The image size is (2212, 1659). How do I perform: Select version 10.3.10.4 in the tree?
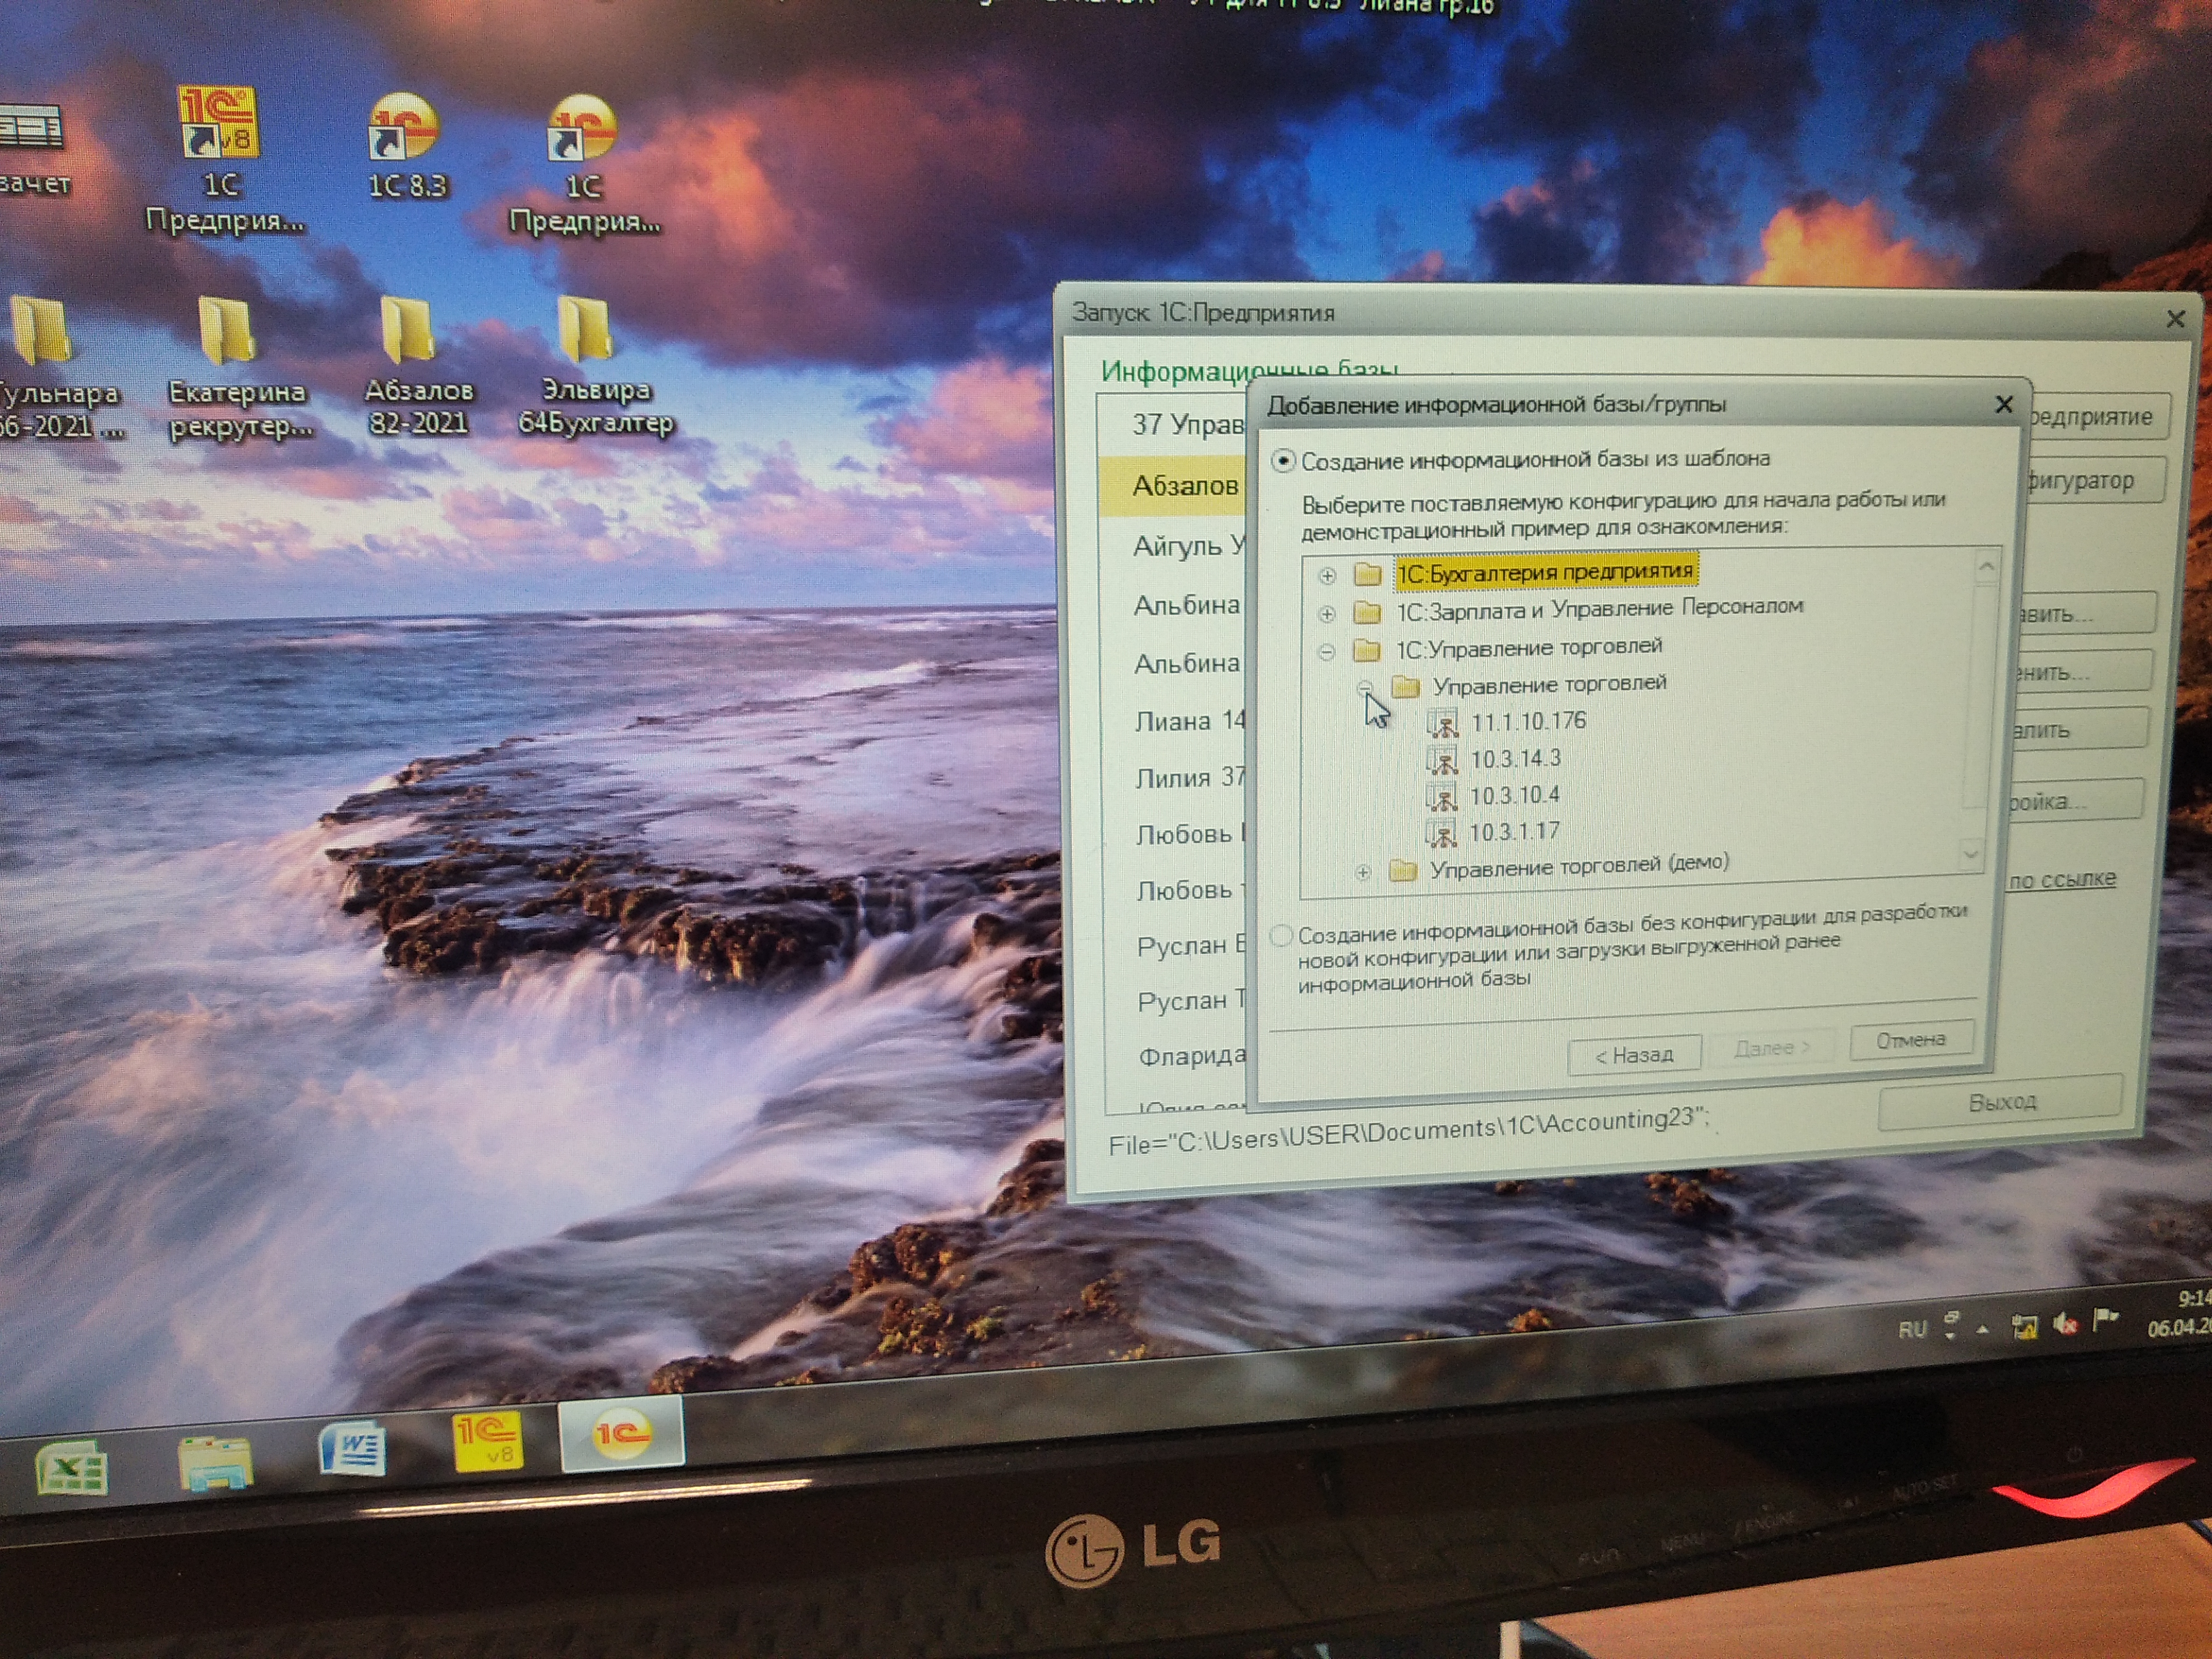click(1514, 796)
